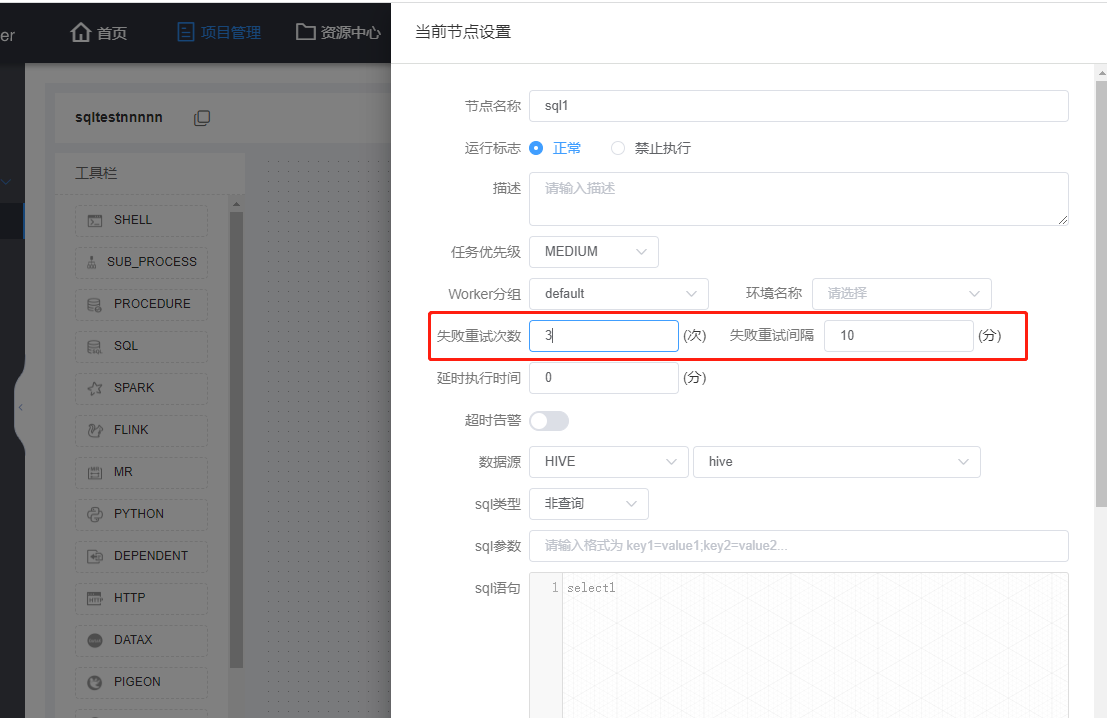Open the sql类型 非查询 dropdown

(x=589, y=504)
